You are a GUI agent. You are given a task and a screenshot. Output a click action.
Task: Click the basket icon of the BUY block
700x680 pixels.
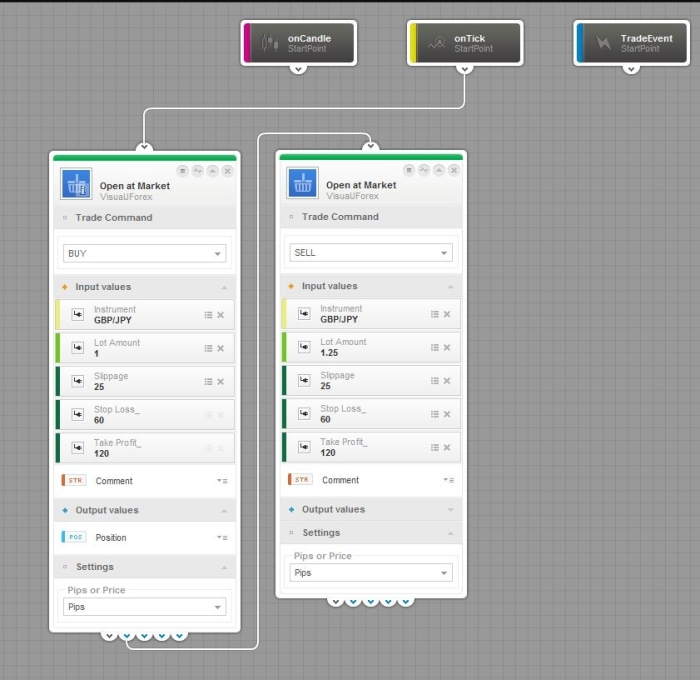76,184
